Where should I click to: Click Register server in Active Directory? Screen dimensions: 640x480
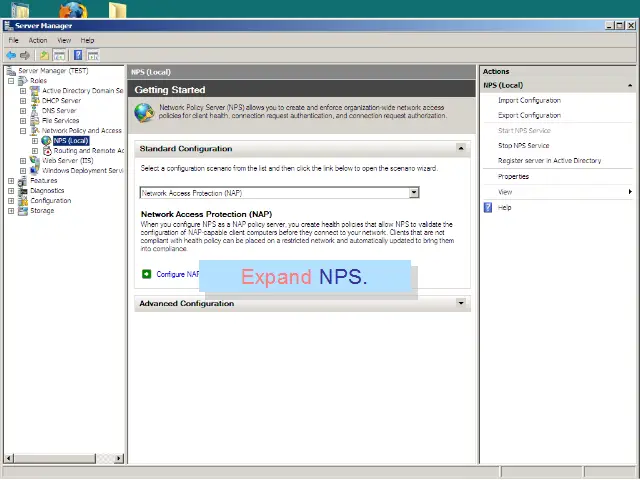(549, 160)
